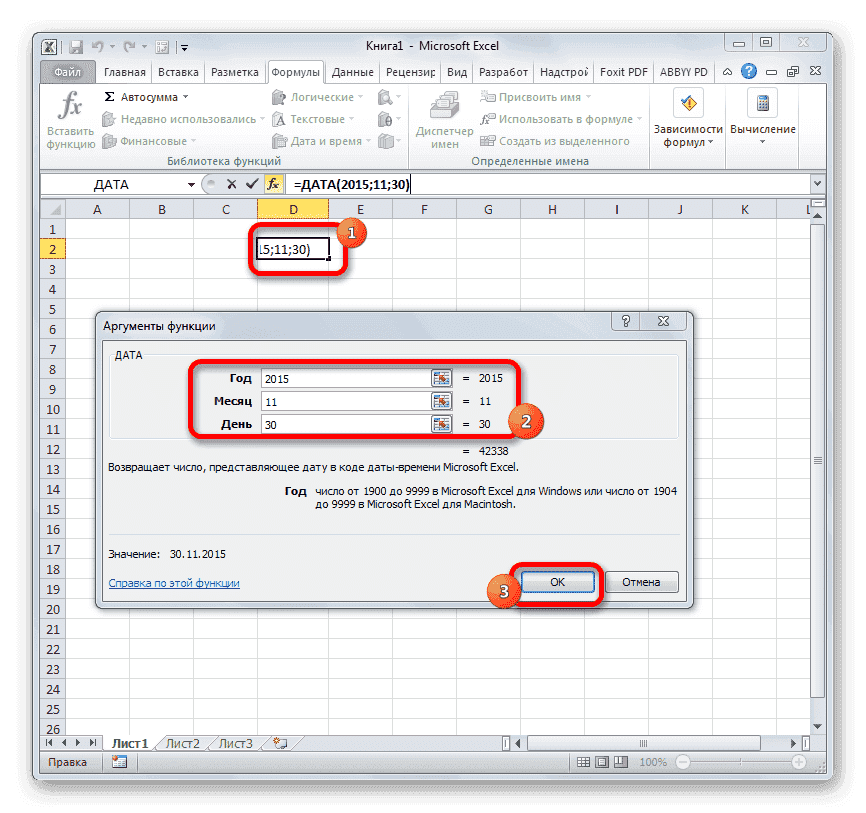Click inside the Месяц input field
This screenshot has height=813, width=866.
[x=350, y=401]
